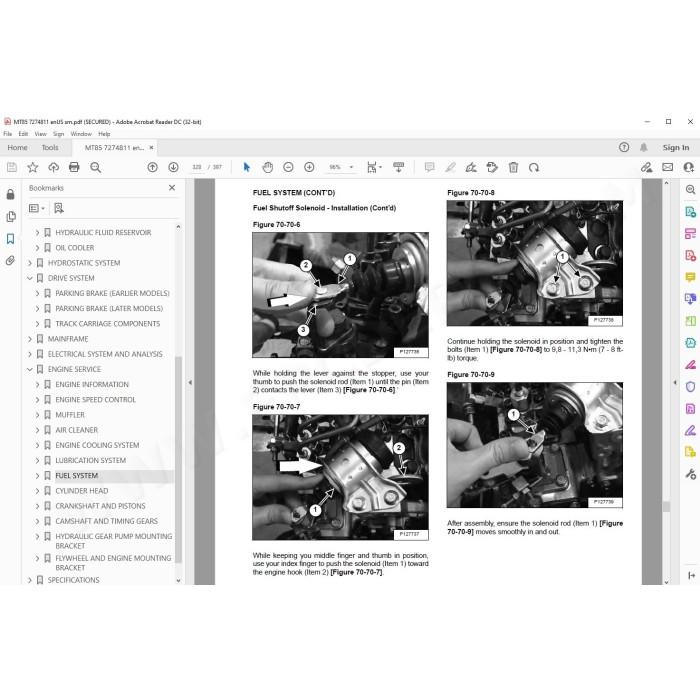Open Comment tool in right pane
This screenshot has width=700, height=700.
691,277
